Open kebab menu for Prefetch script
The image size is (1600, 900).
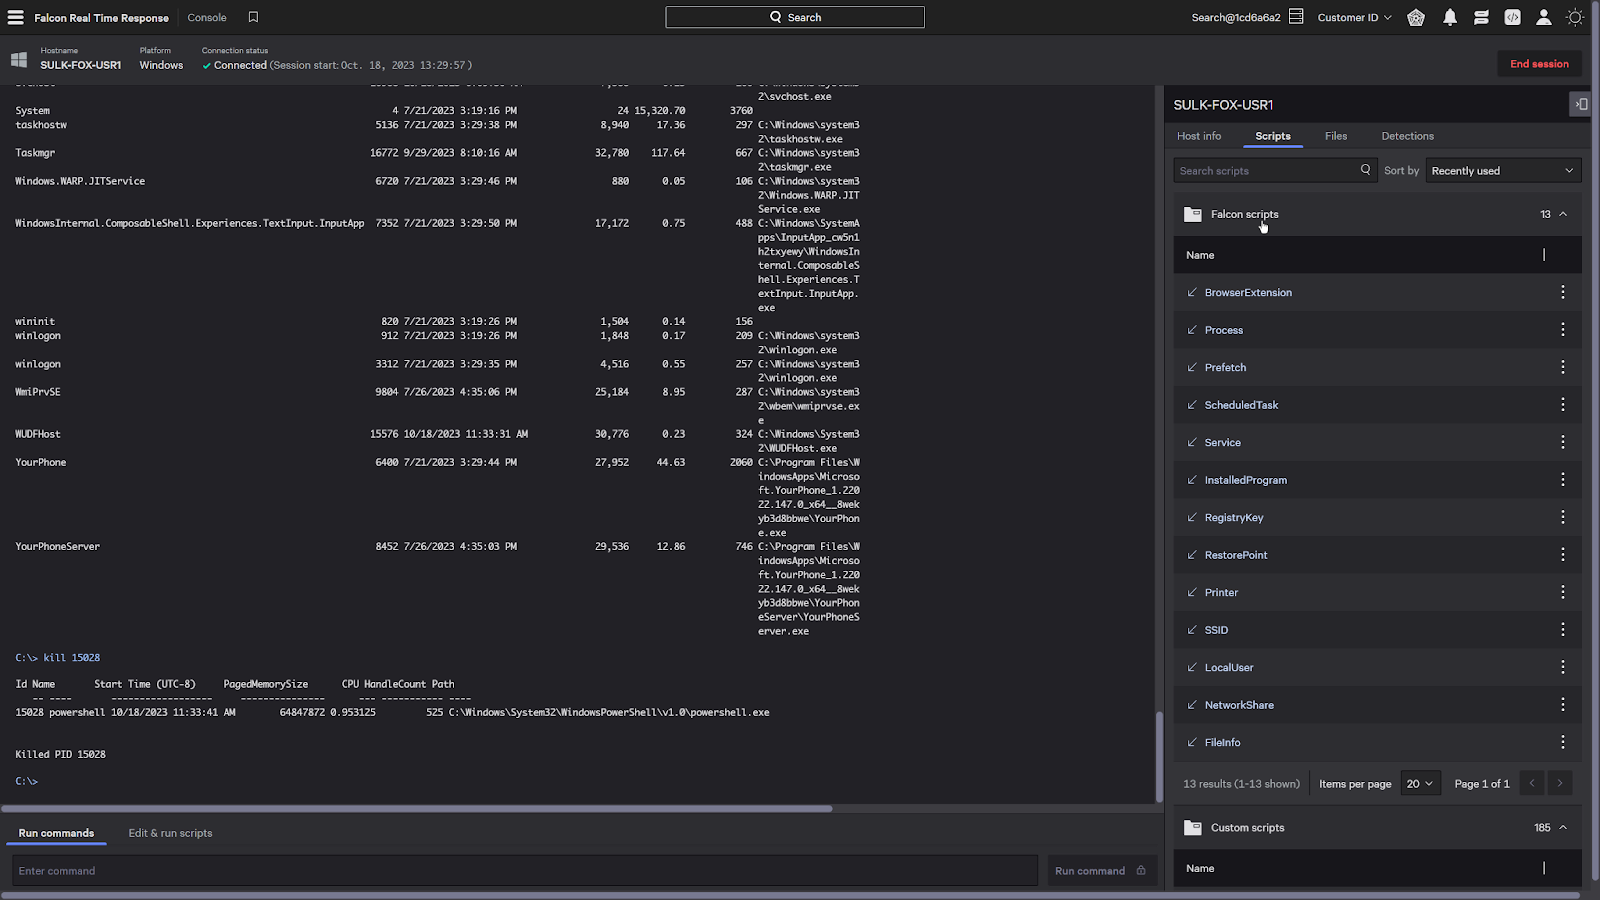pyautogui.click(x=1562, y=367)
